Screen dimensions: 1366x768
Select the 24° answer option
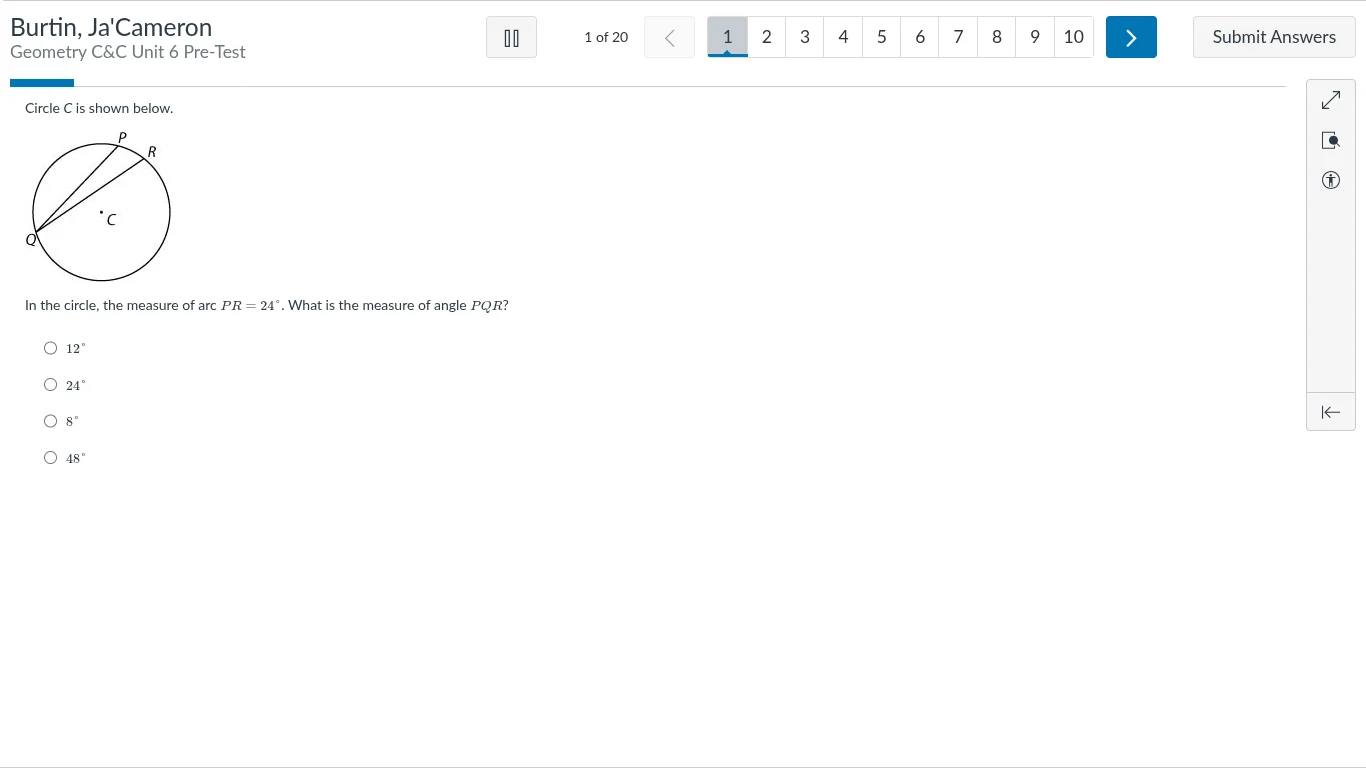coord(51,385)
